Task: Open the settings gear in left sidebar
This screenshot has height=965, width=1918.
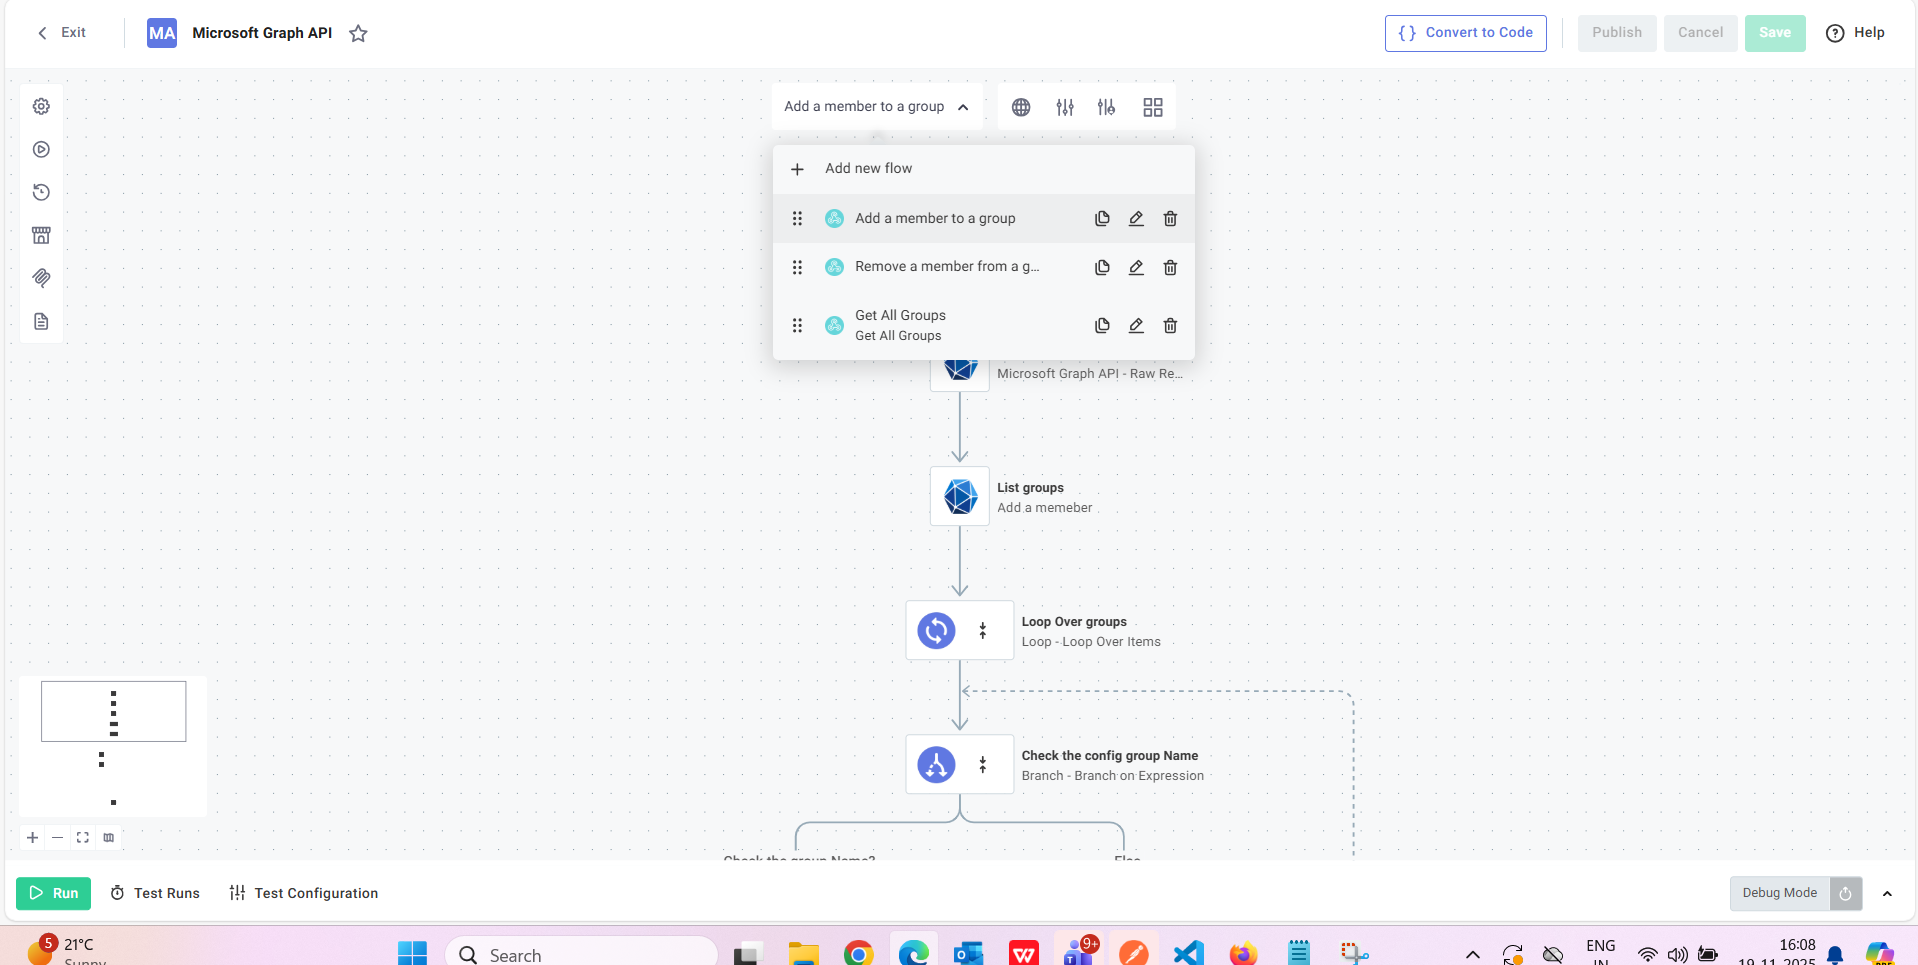Action: (41, 106)
